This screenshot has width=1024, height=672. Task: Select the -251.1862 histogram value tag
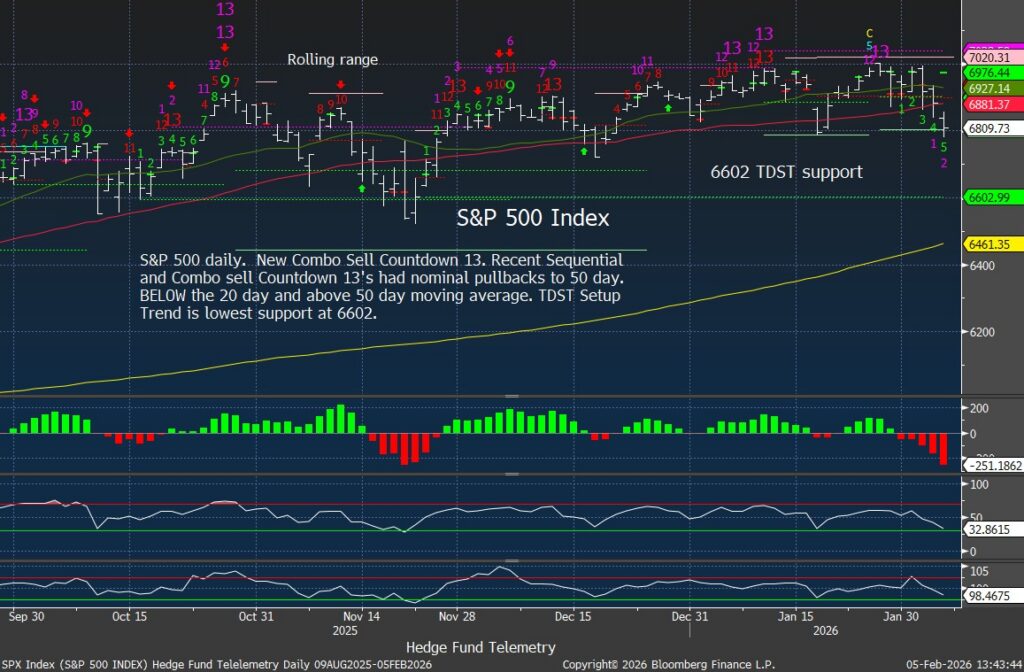[989, 465]
